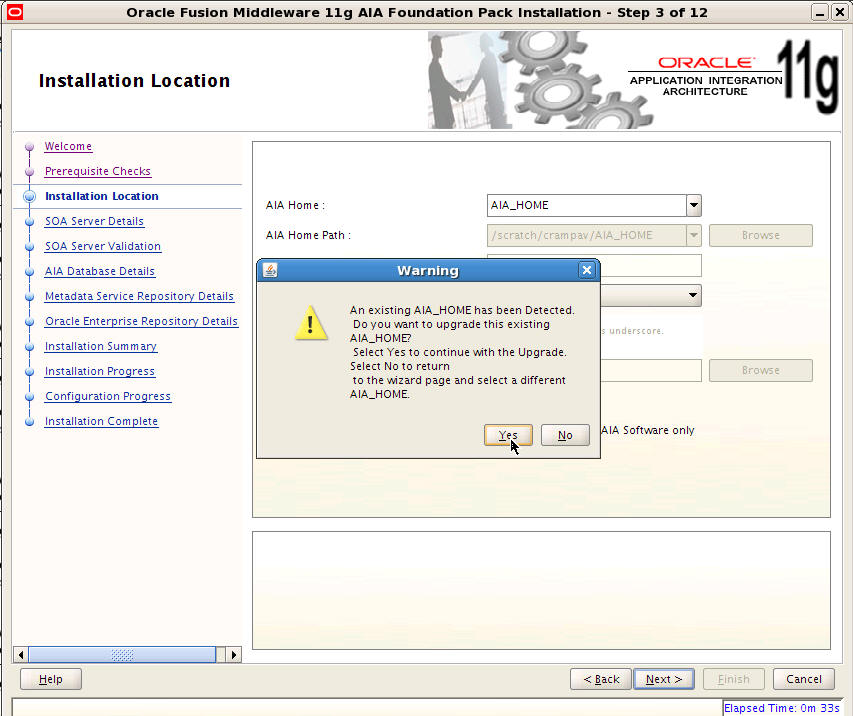
Task: Click Yes in the Warning dialog
Action: click(508, 435)
